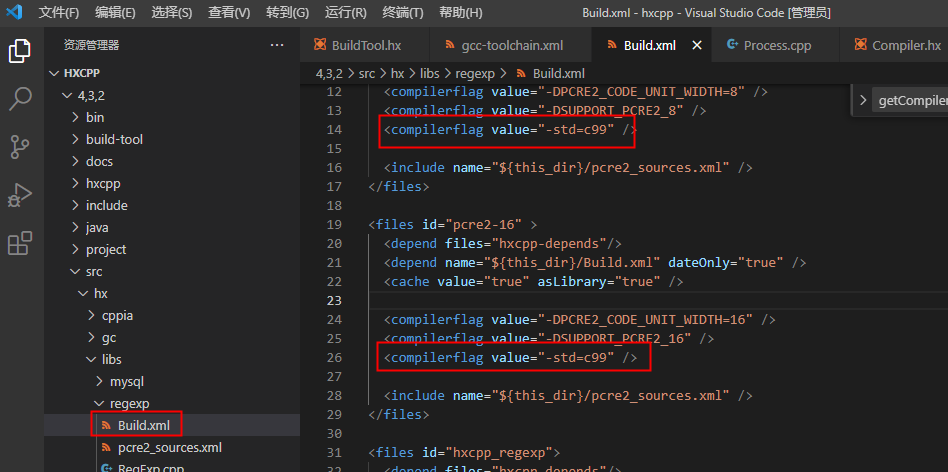This screenshot has height=472, width=948.
Task: Open the 终端(T) menu
Action: pyautogui.click(x=402, y=13)
